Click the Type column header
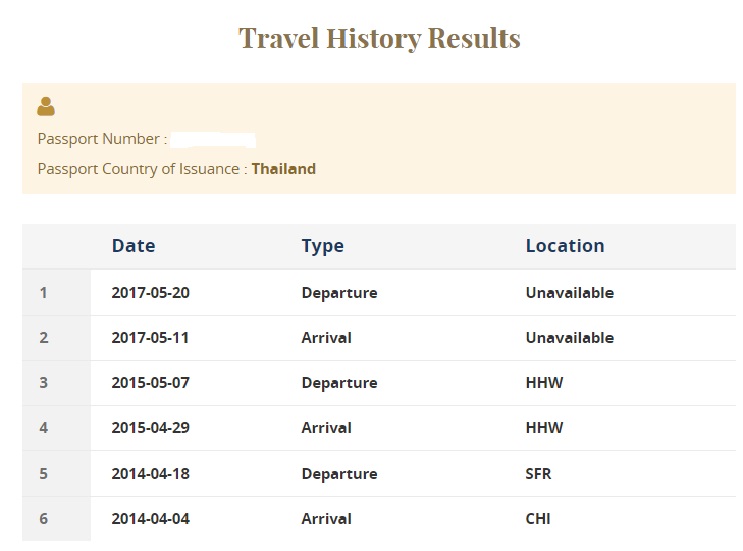Image resolution: width=743 pixels, height=551 pixels. pyautogui.click(x=322, y=246)
